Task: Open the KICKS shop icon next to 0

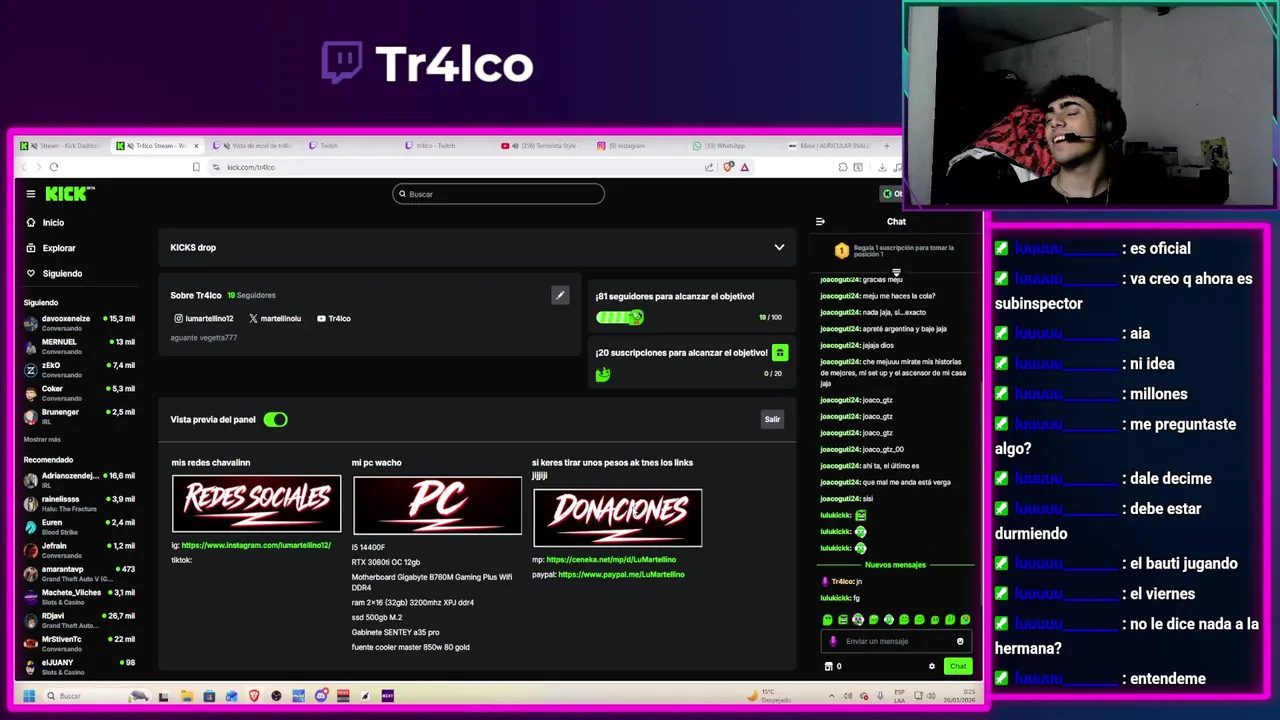Action: point(828,666)
